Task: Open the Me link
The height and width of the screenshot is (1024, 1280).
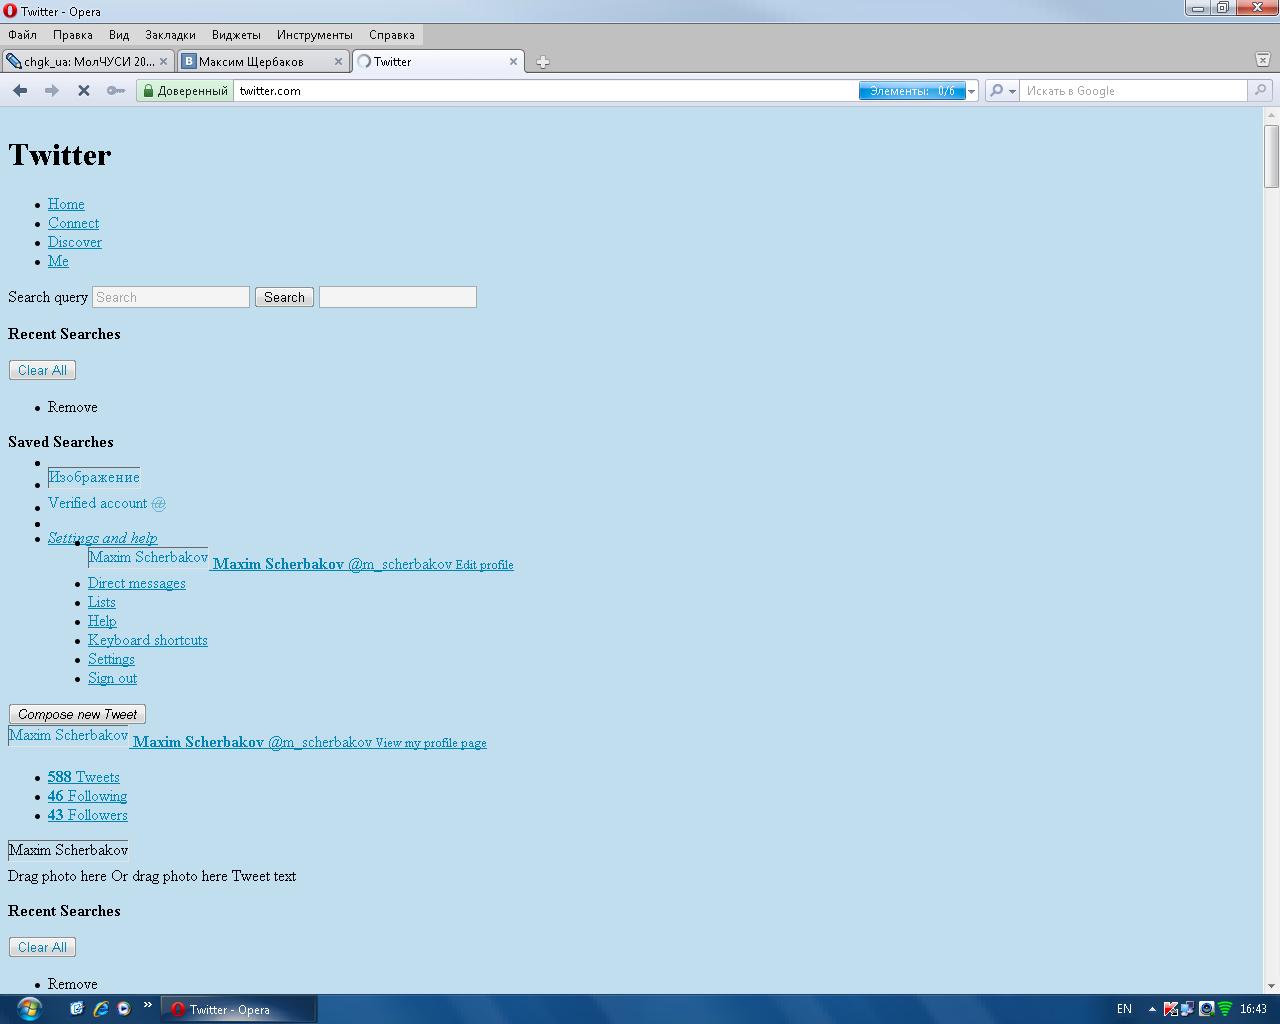Action: tap(58, 261)
